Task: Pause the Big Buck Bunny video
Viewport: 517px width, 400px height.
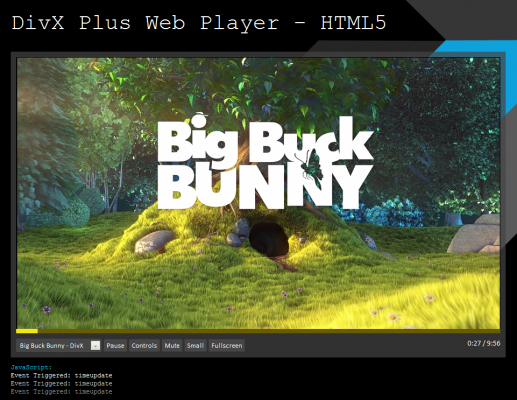Action: 115,346
